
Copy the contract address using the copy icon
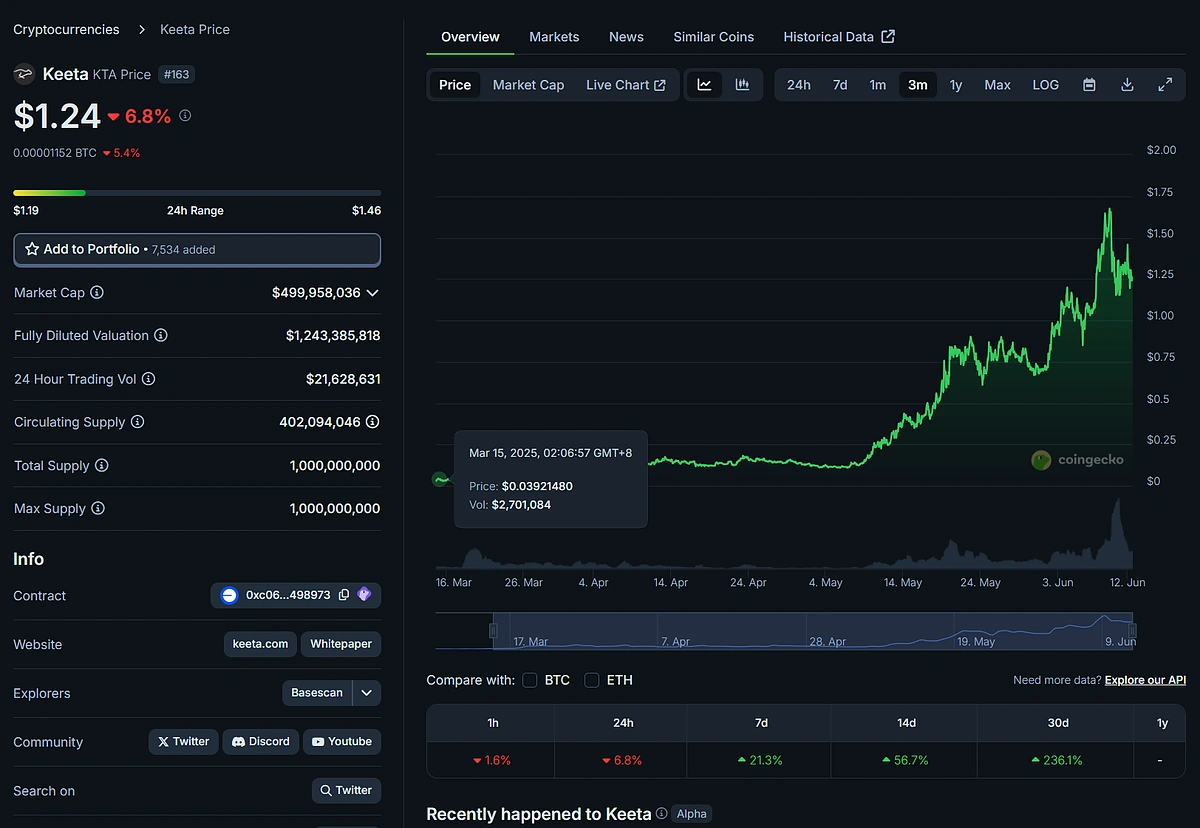(x=344, y=595)
